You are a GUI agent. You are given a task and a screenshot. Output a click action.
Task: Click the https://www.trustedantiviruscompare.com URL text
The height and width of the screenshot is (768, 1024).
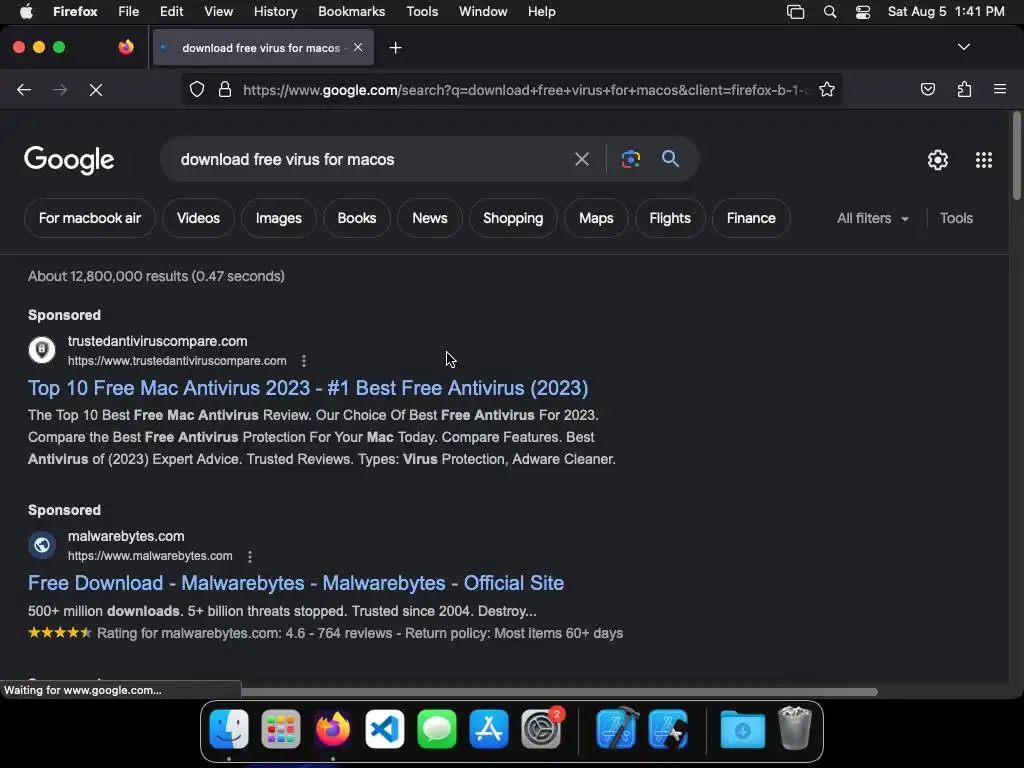(x=177, y=360)
